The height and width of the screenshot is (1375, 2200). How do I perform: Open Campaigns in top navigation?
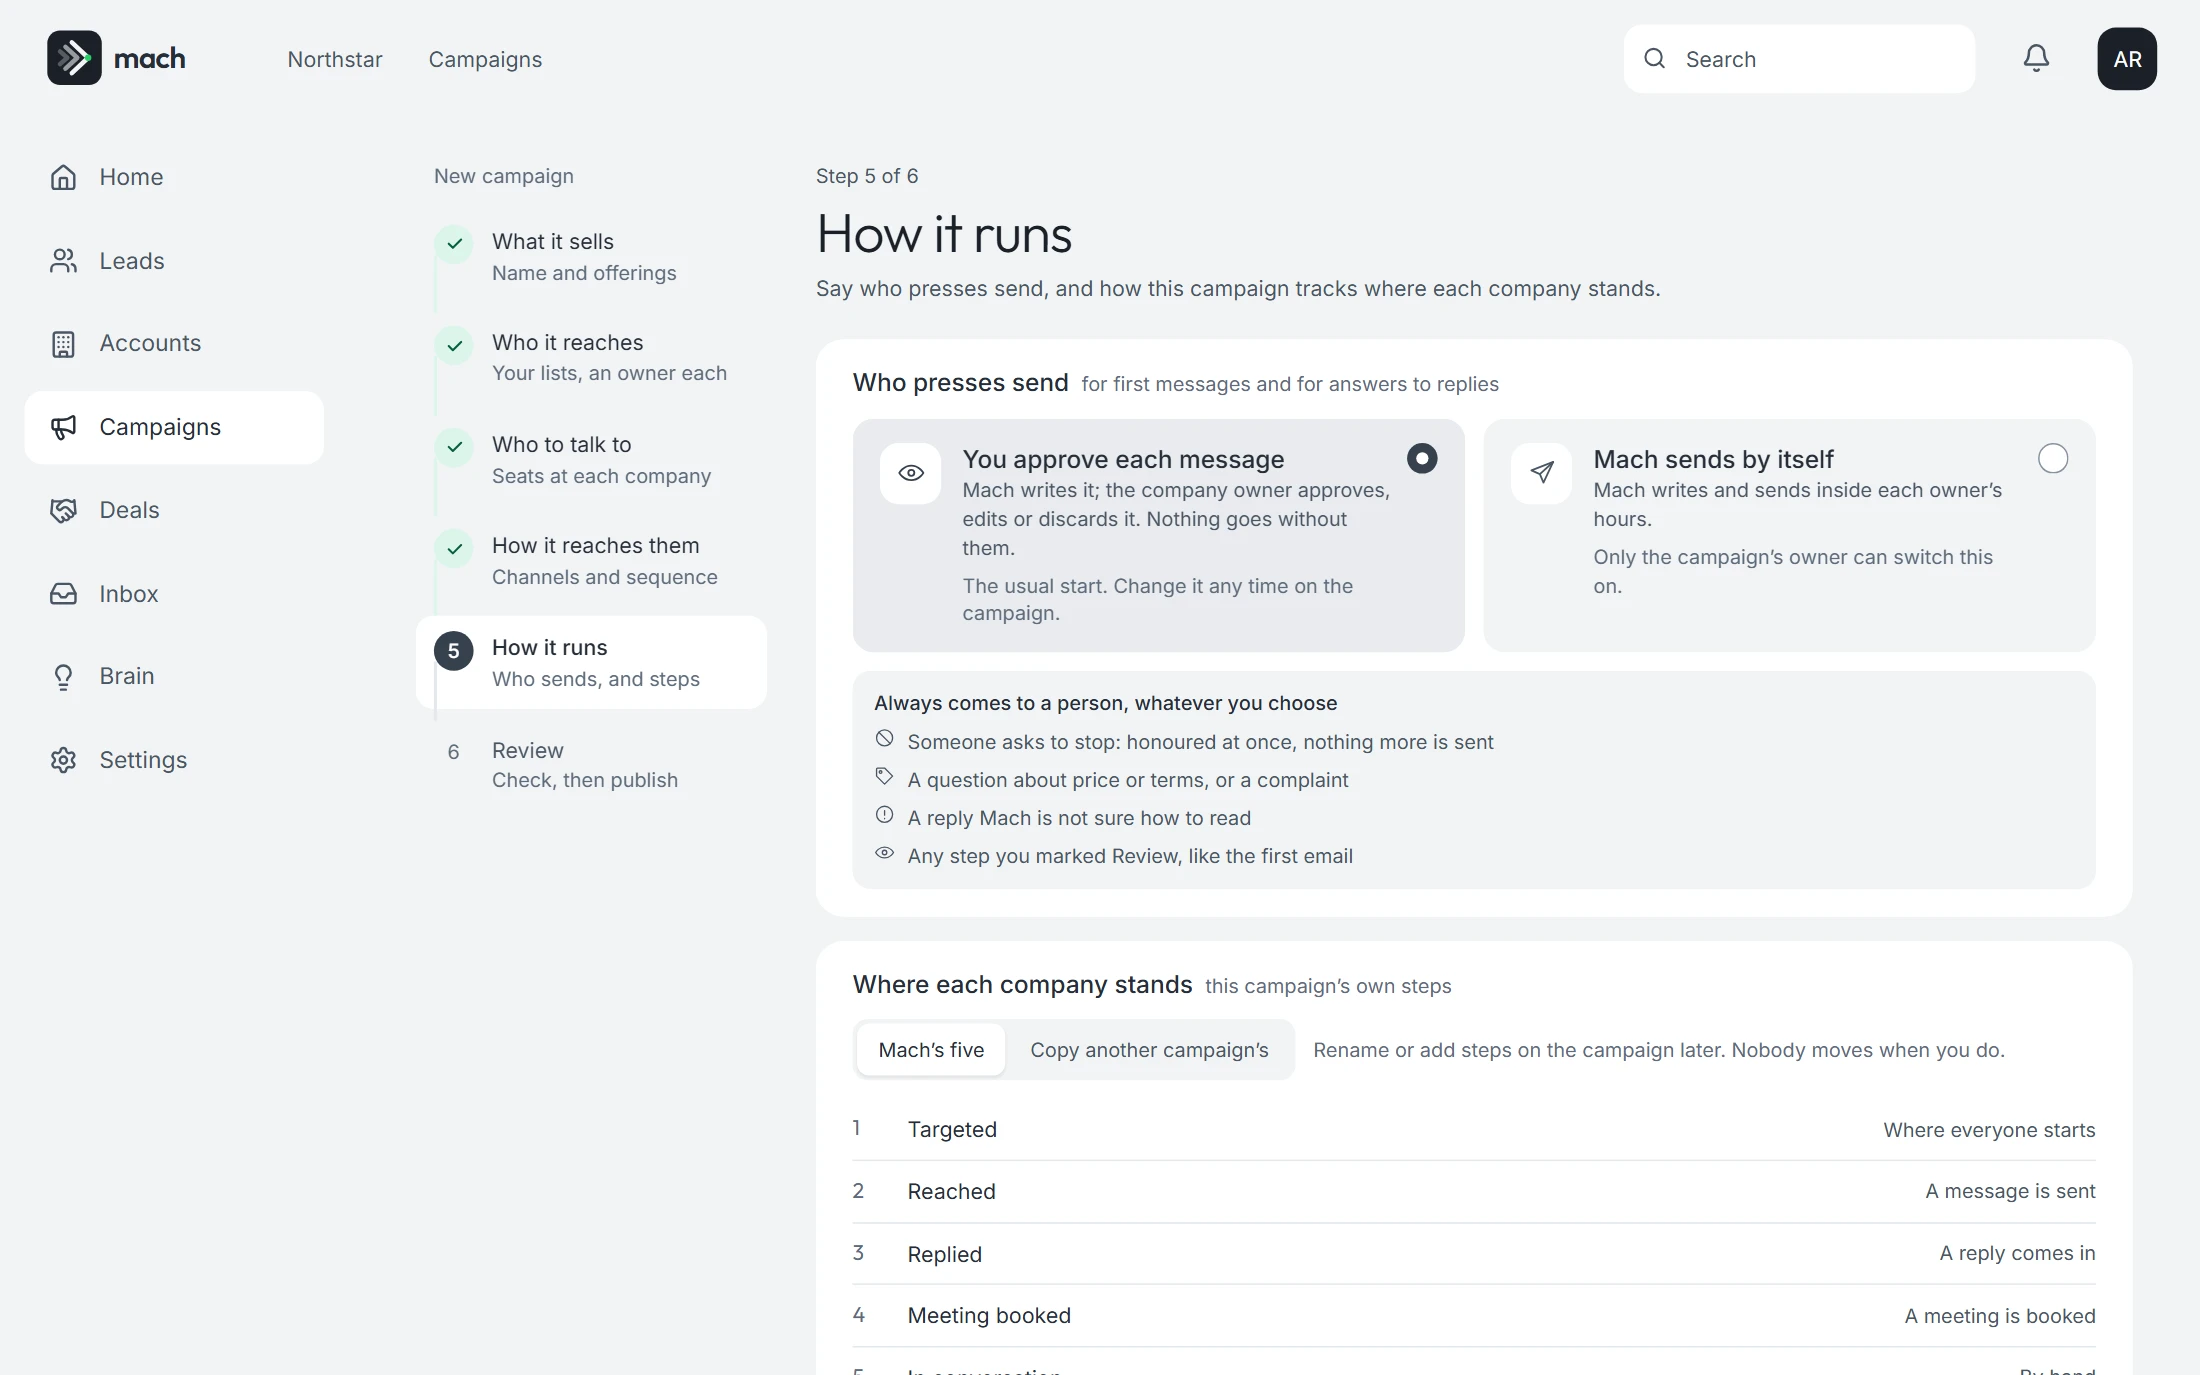click(485, 59)
